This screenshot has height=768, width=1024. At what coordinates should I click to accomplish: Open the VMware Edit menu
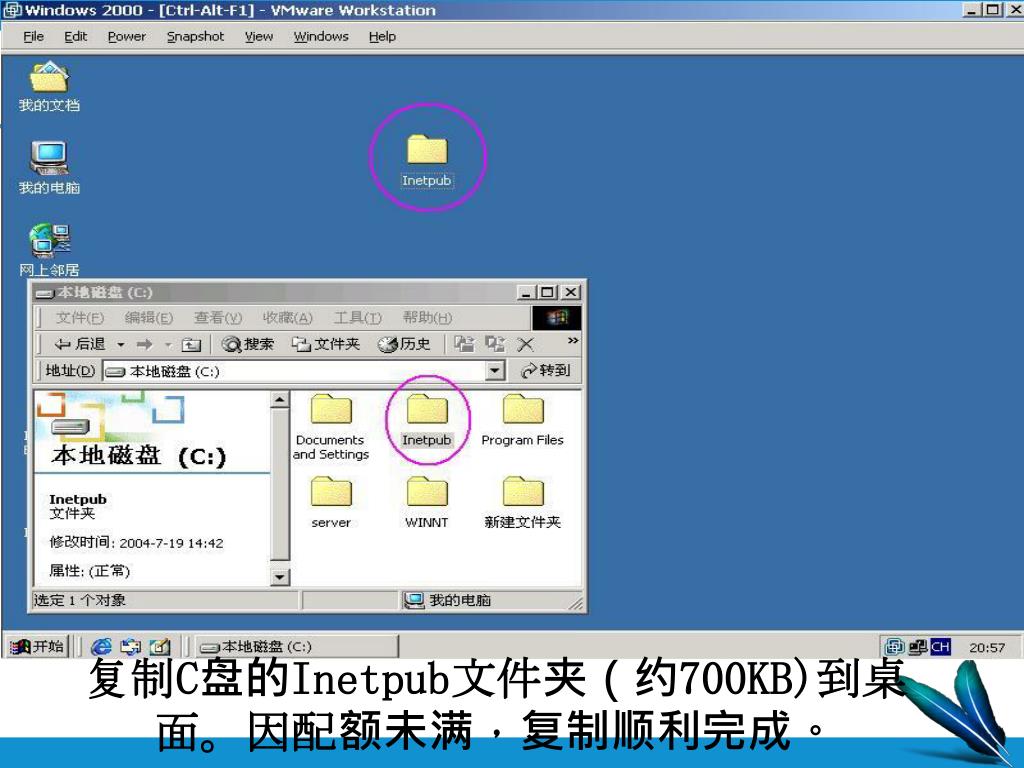tap(75, 37)
